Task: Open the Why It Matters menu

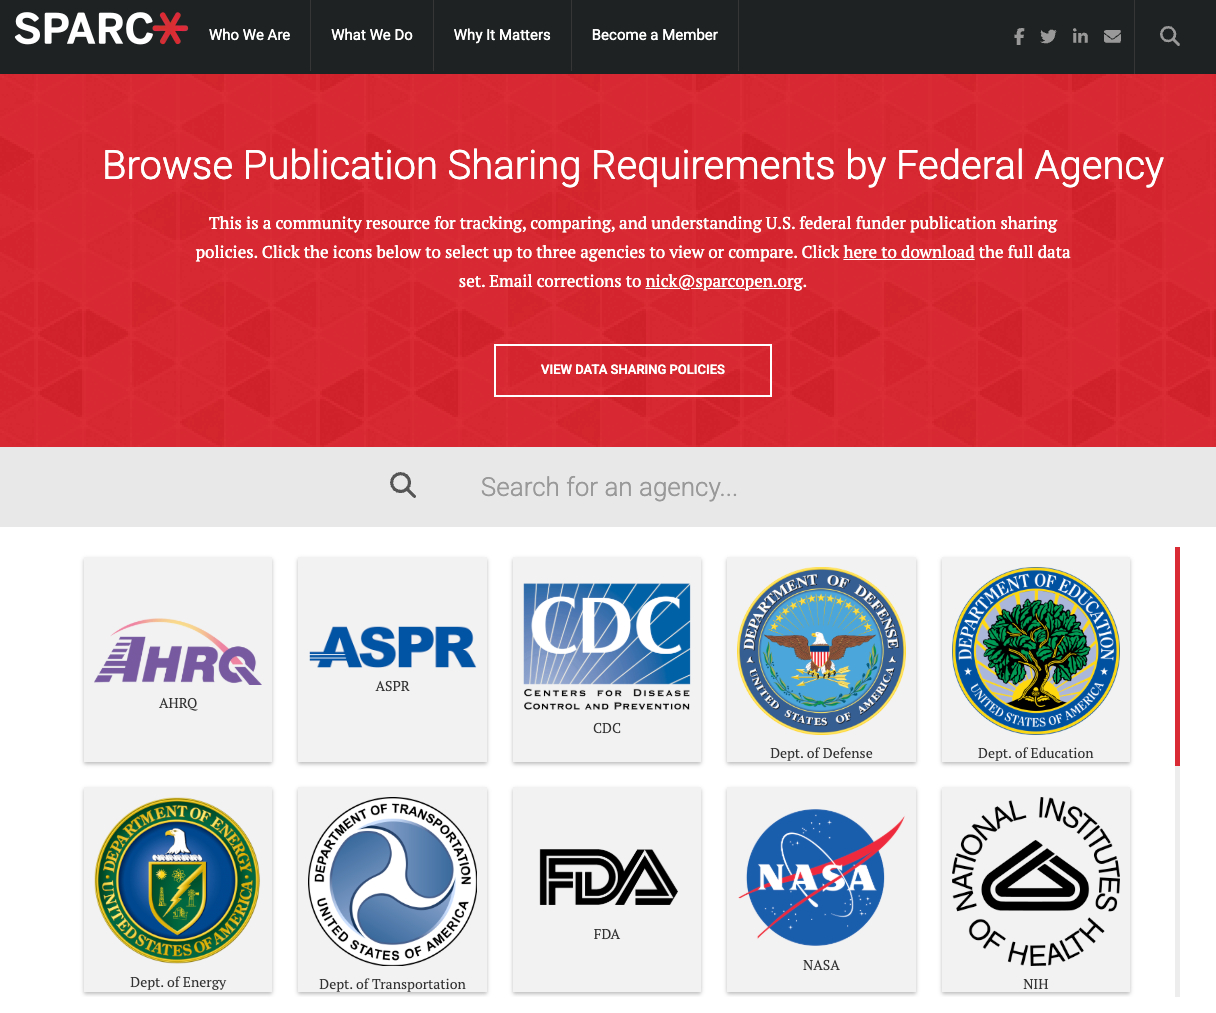Action: [502, 35]
